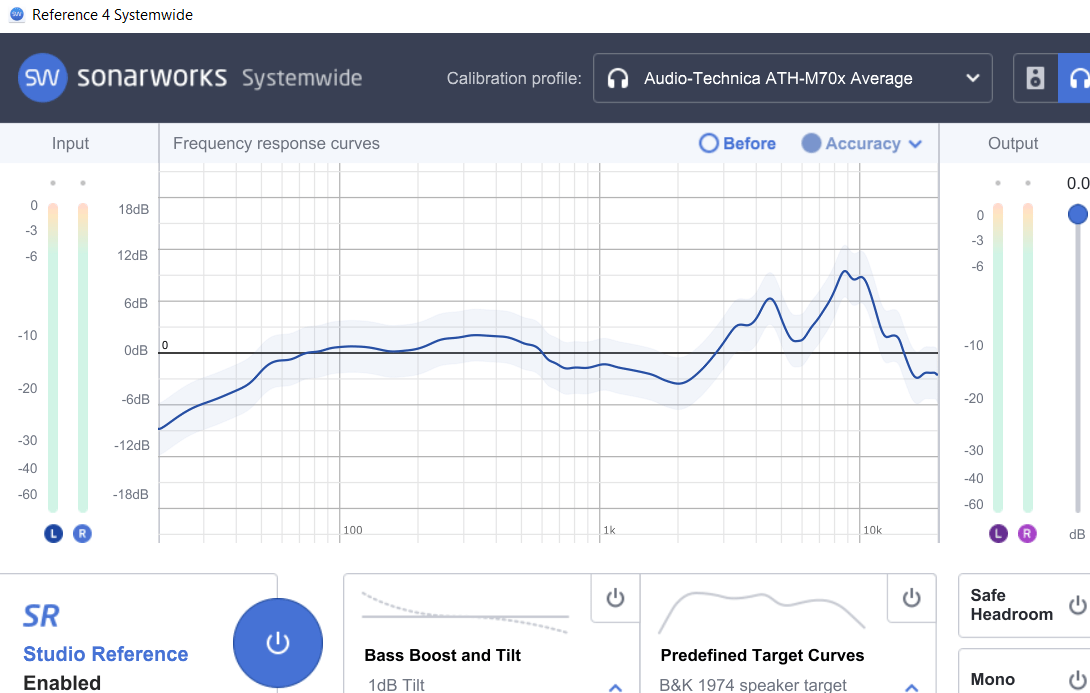
Task: Click the Safe Headroom label
Action: [x=1011, y=605]
